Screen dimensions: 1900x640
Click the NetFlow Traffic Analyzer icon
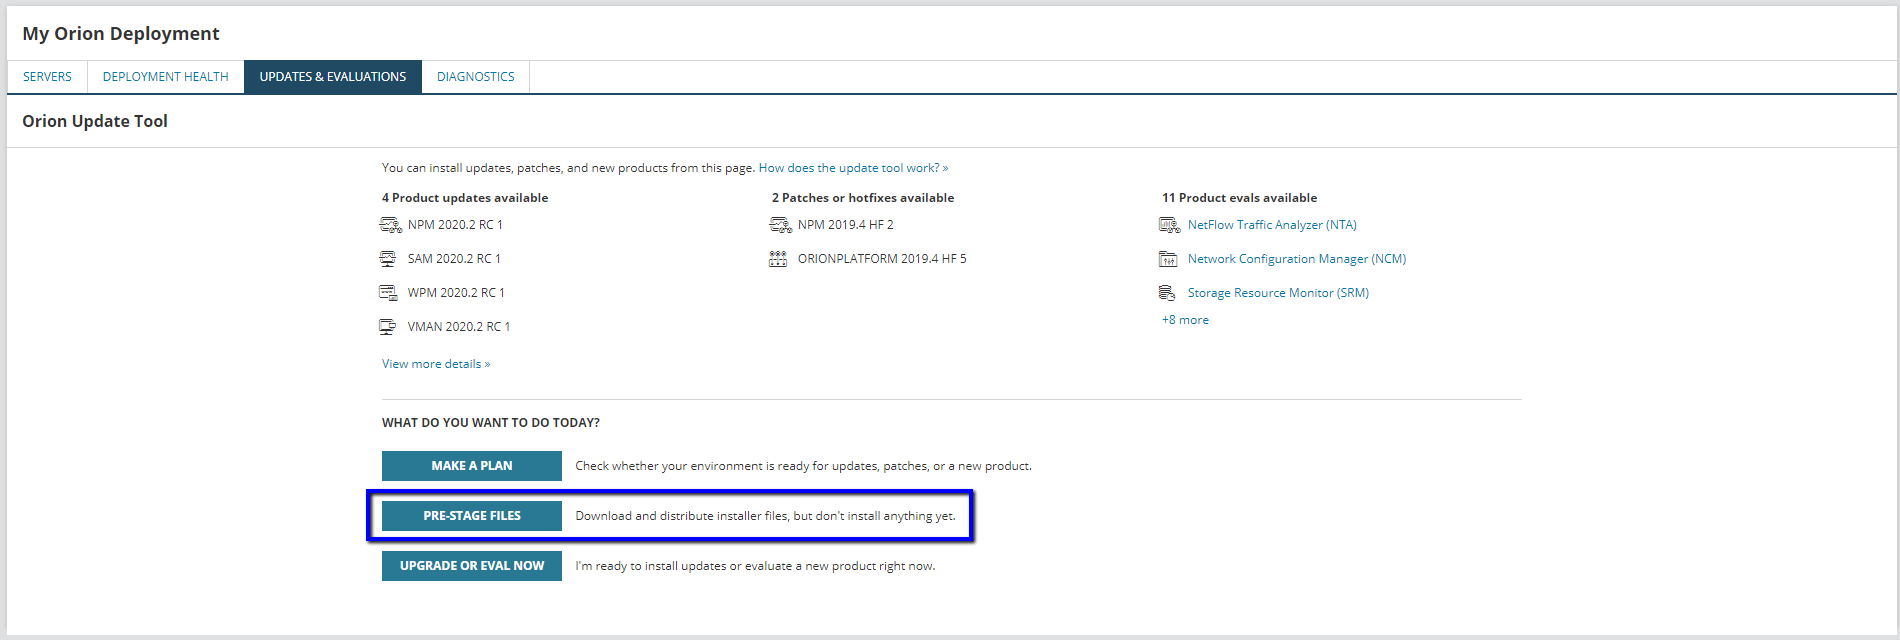[x=1169, y=225]
